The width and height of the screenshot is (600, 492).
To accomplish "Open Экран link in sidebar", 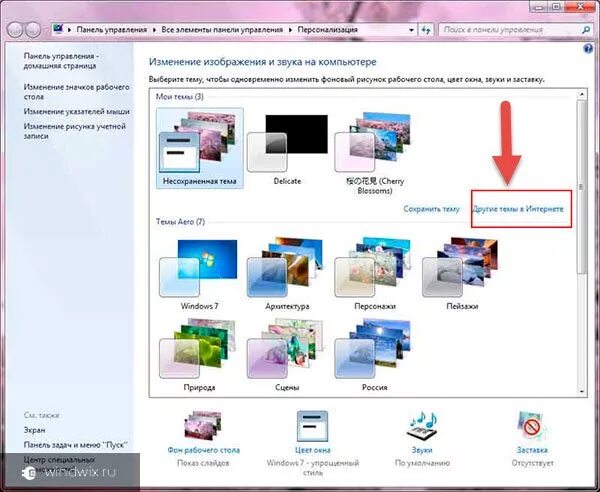I will click(x=34, y=430).
